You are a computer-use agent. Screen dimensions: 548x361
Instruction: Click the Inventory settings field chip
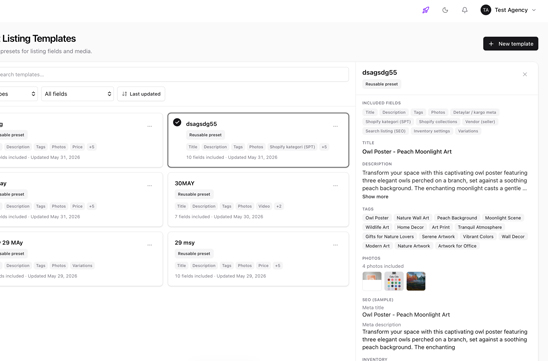click(432, 131)
